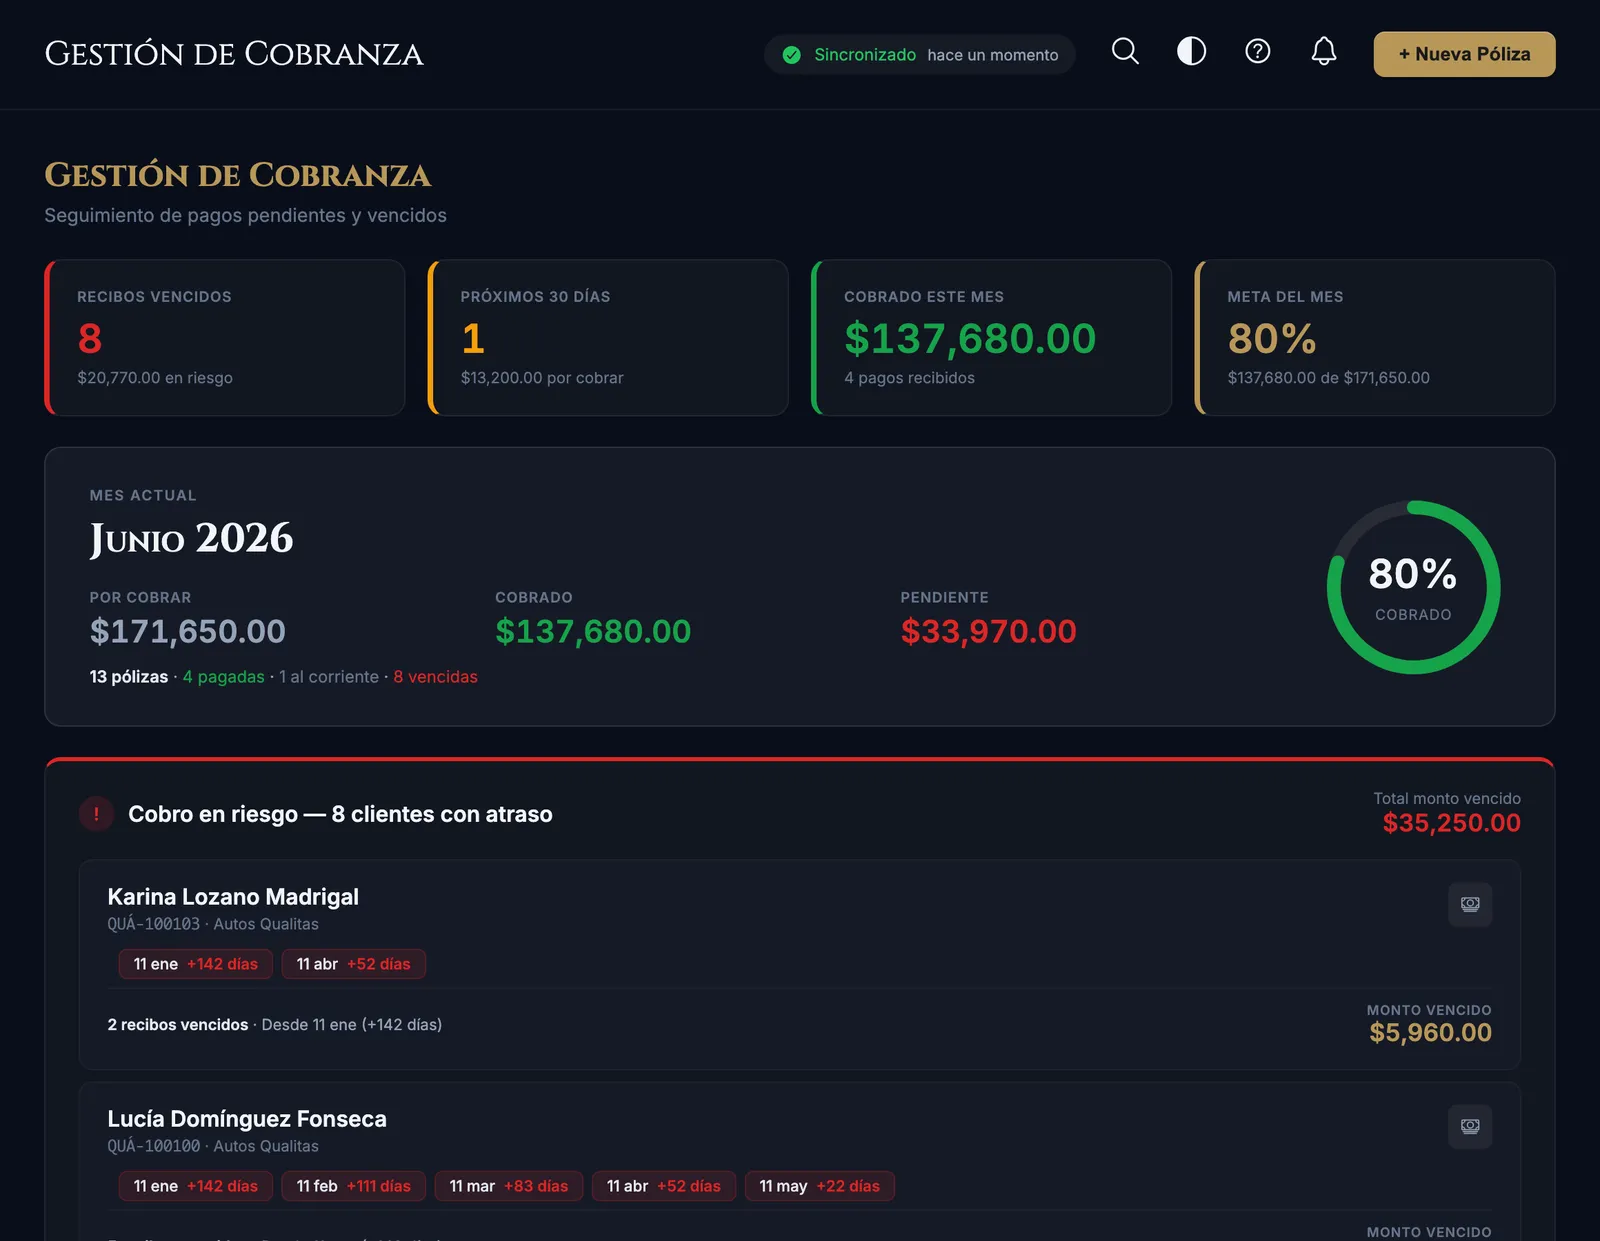The image size is (1600, 1241).
Task: Open the notifications bell icon
Action: click(1323, 52)
